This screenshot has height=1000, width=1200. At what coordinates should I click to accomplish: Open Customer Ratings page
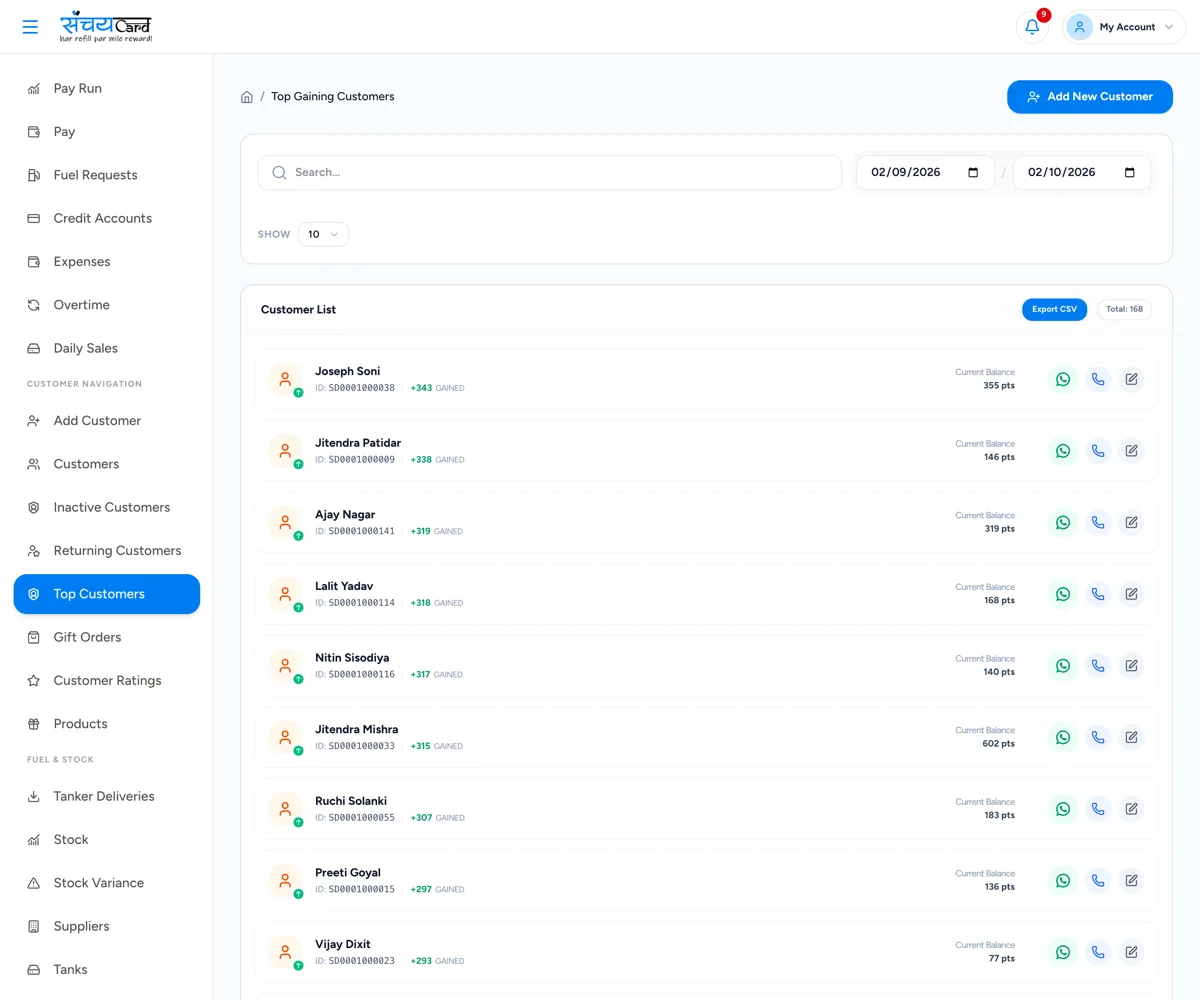point(107,680)
